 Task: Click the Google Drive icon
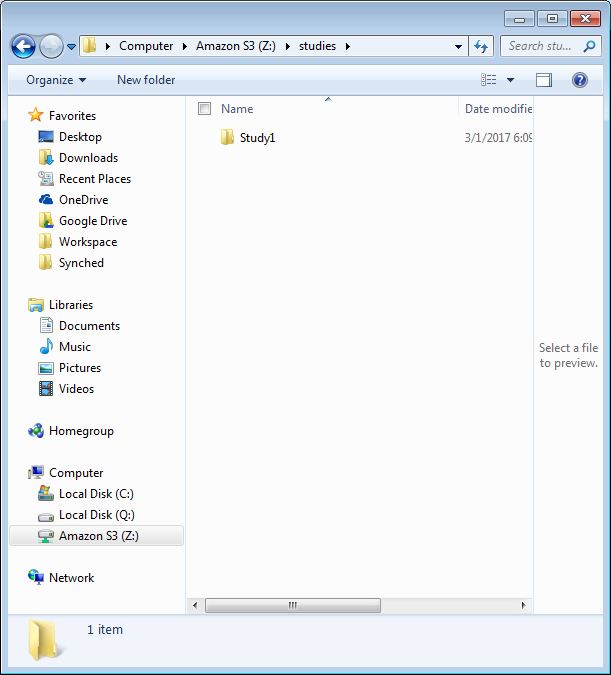click(x=46, y=220)
